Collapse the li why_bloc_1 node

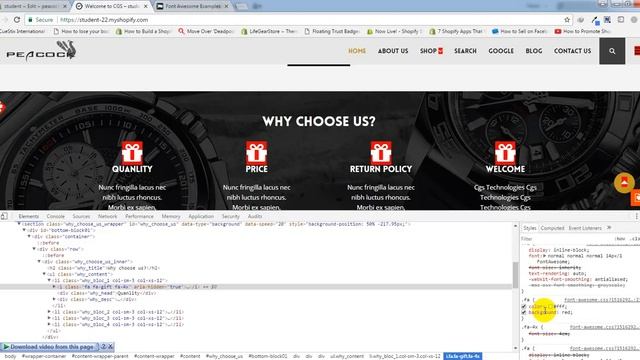click(x=49, y=280)
